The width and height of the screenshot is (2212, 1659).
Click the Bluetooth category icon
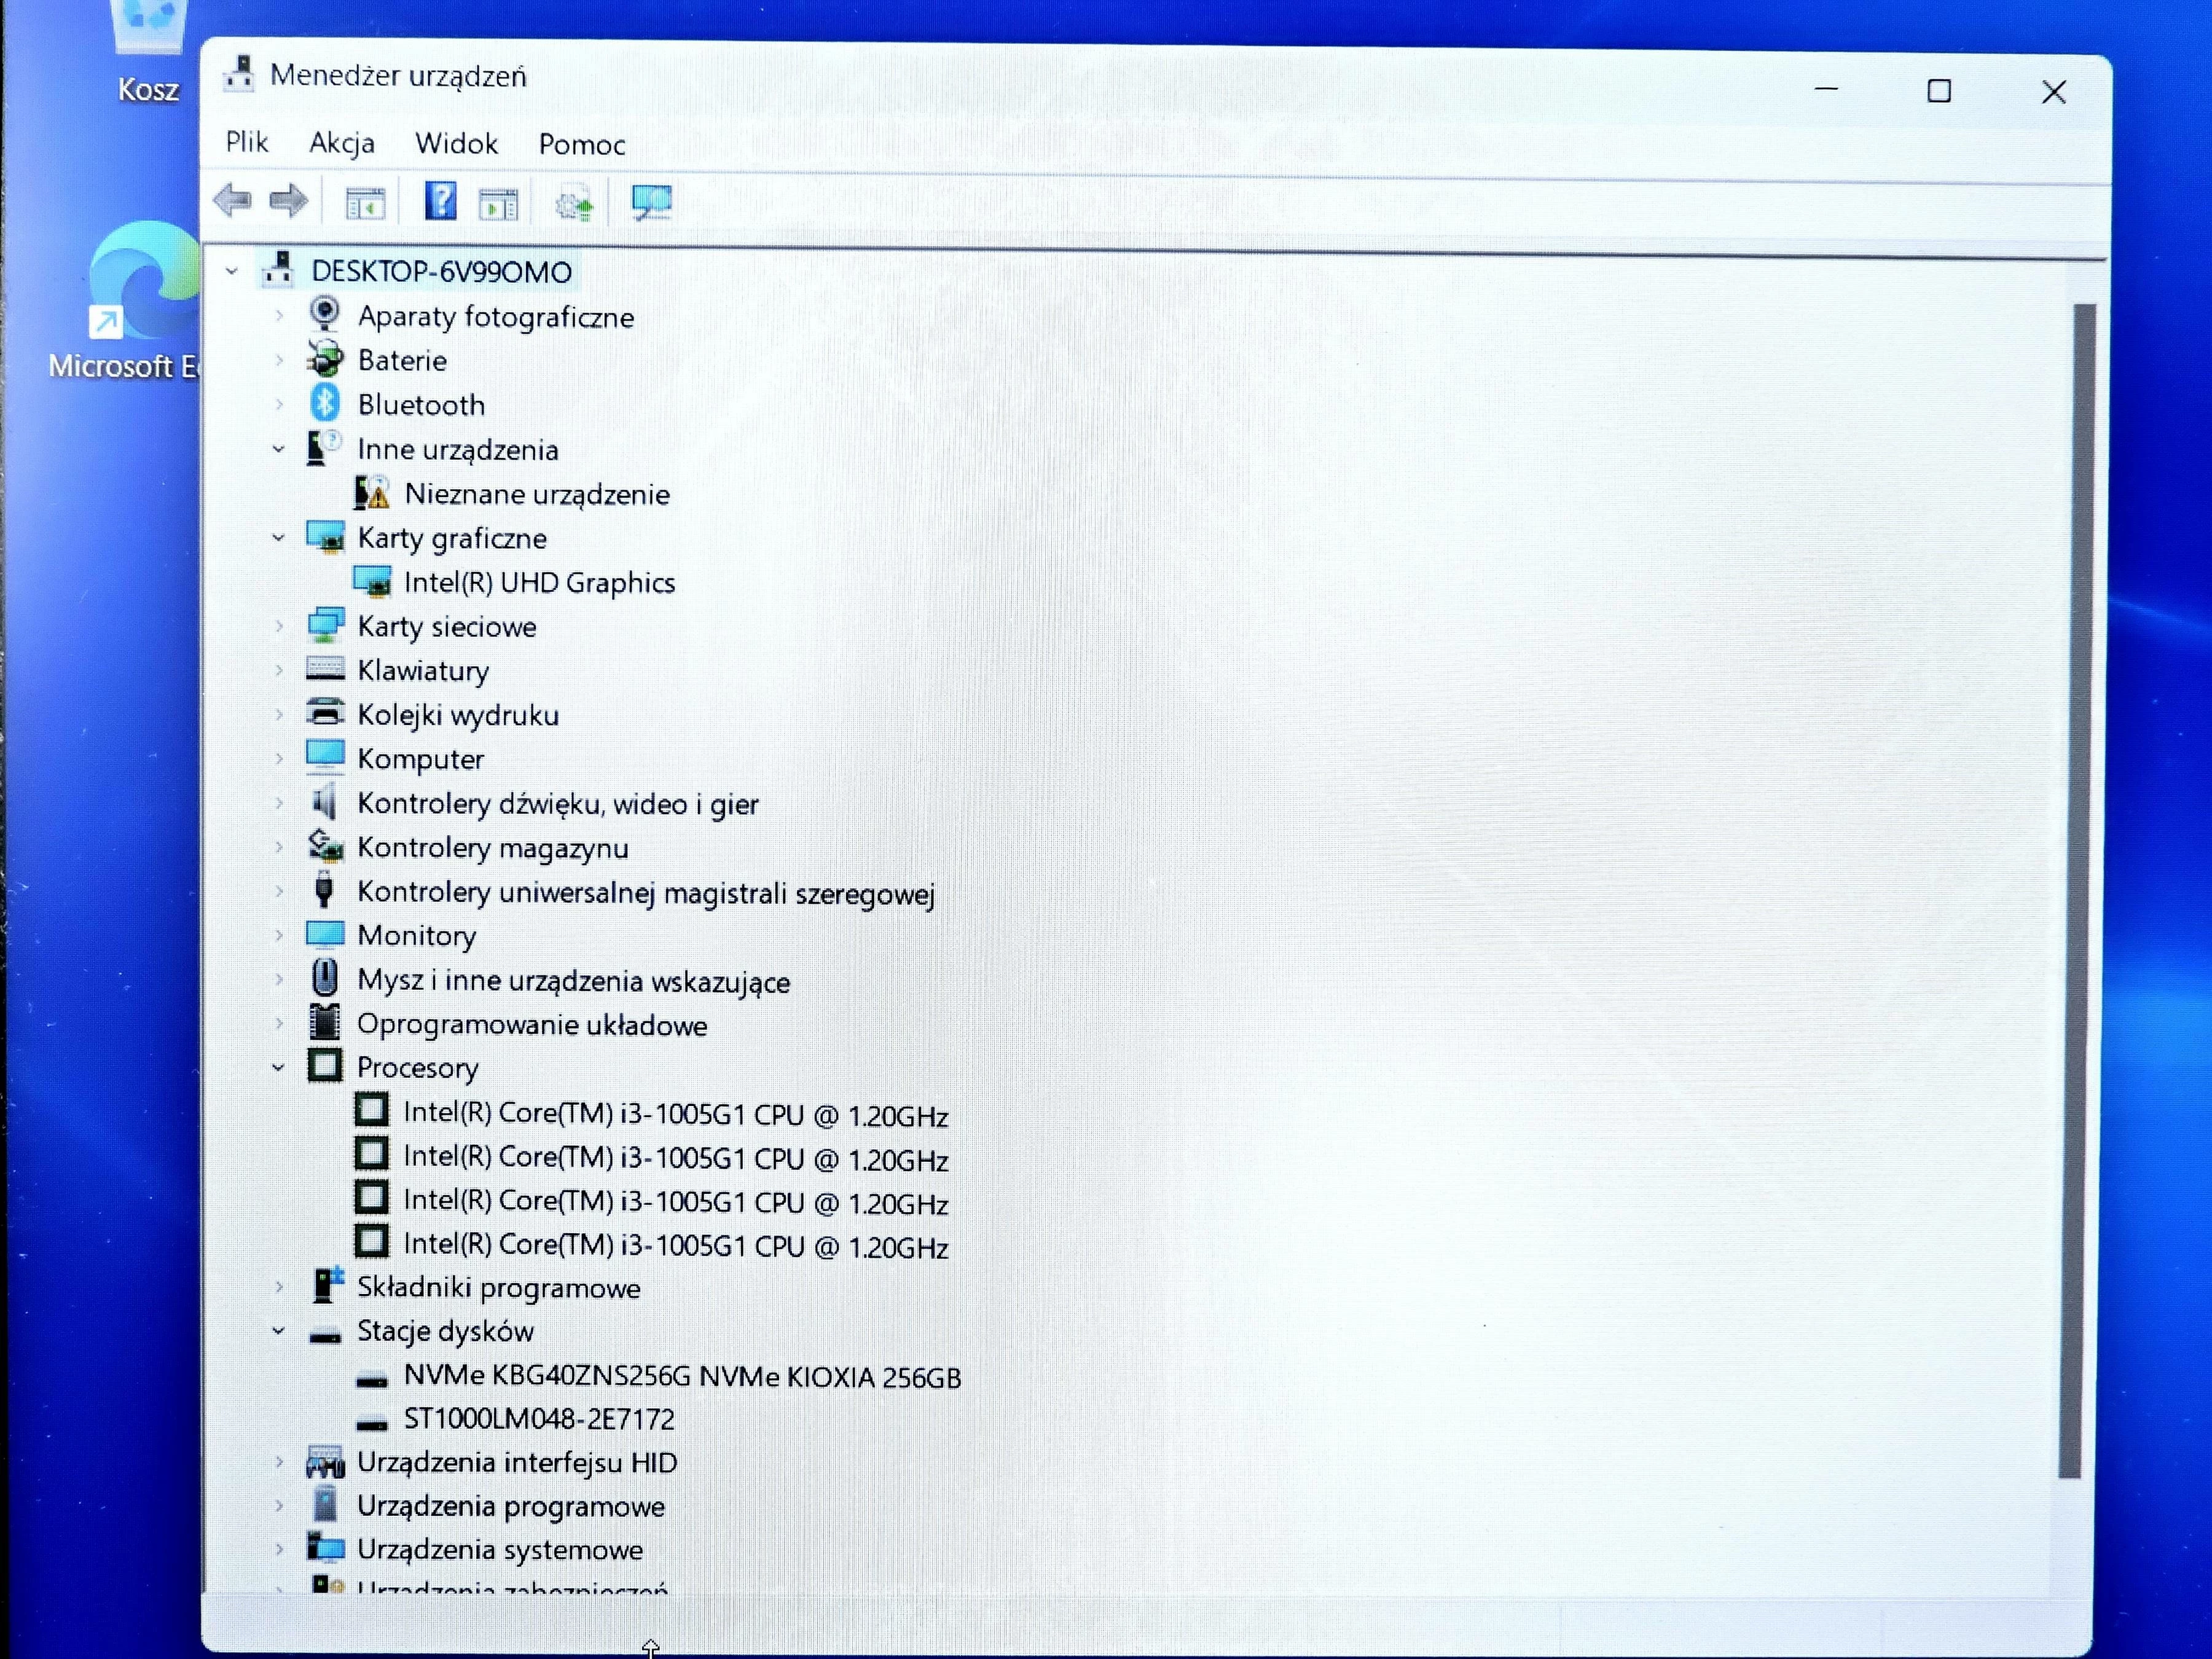coord(324,403)
